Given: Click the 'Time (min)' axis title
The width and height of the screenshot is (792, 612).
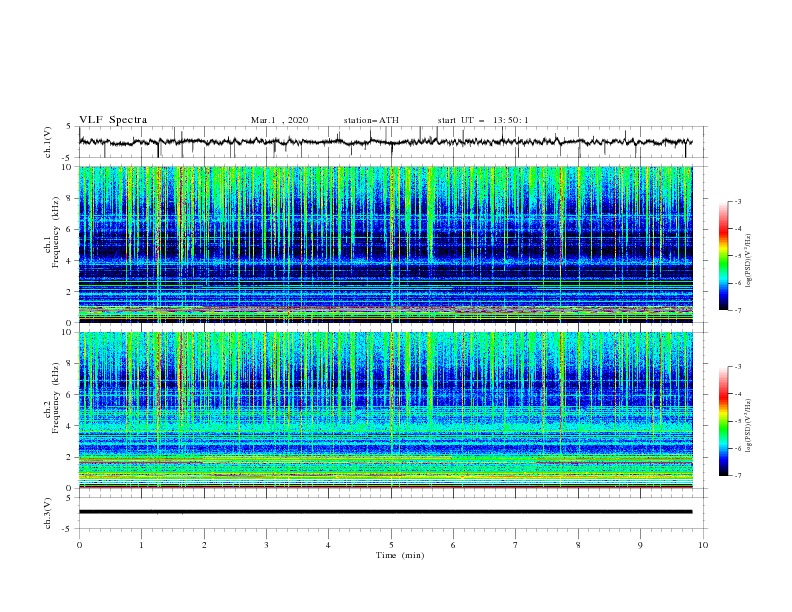Looking at the screenshot, I should [x=400, y=555].
